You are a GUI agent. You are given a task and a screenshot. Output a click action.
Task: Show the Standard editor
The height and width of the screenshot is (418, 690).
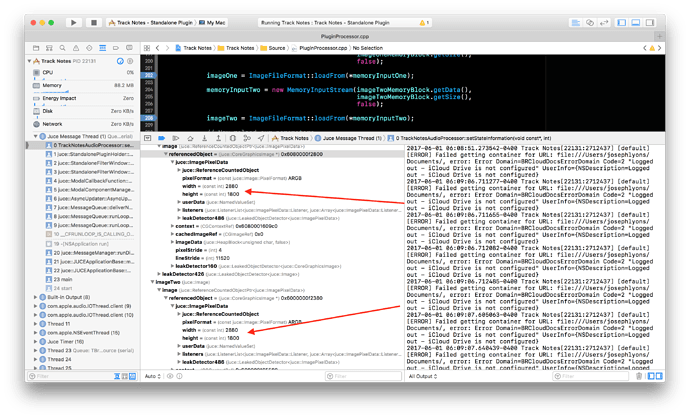coord(575,22)
